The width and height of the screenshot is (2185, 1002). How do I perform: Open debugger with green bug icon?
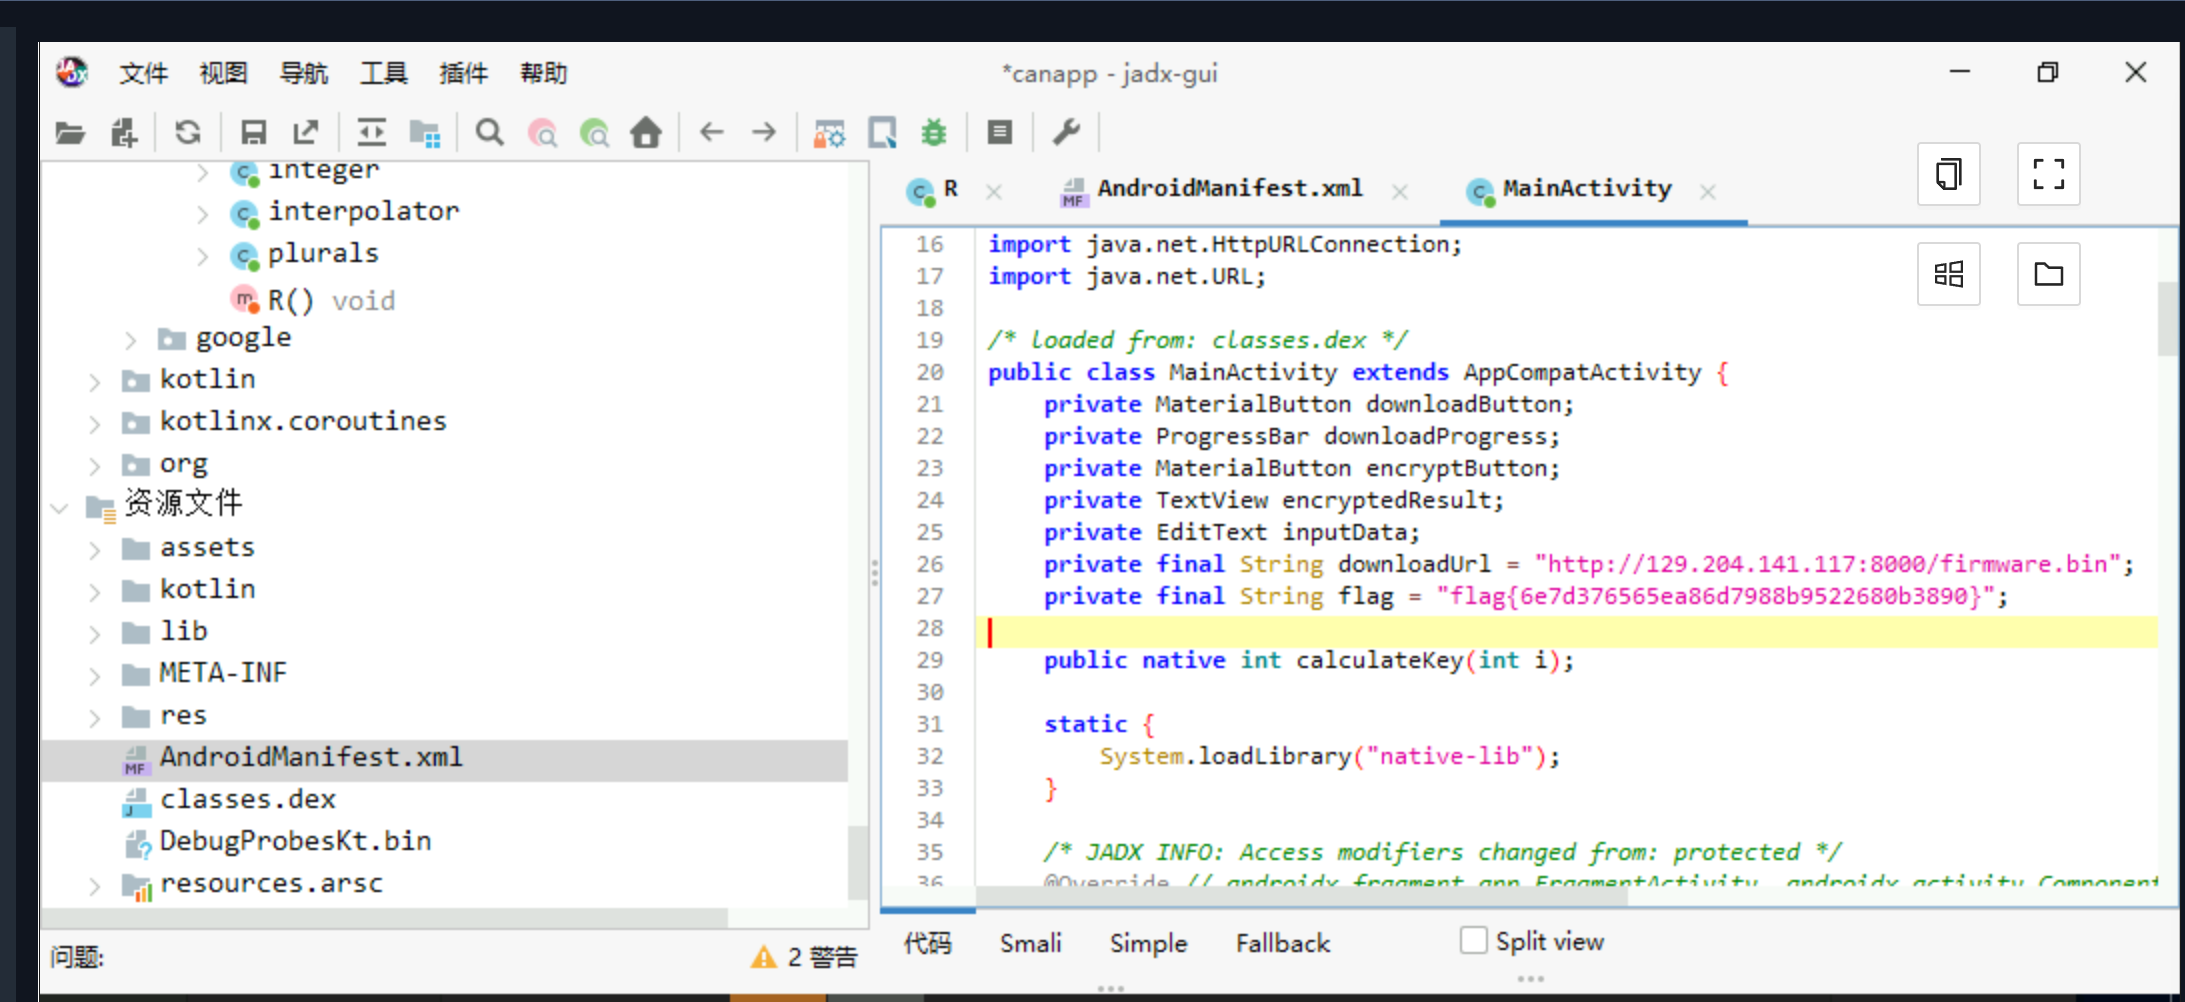click(934, 133)
